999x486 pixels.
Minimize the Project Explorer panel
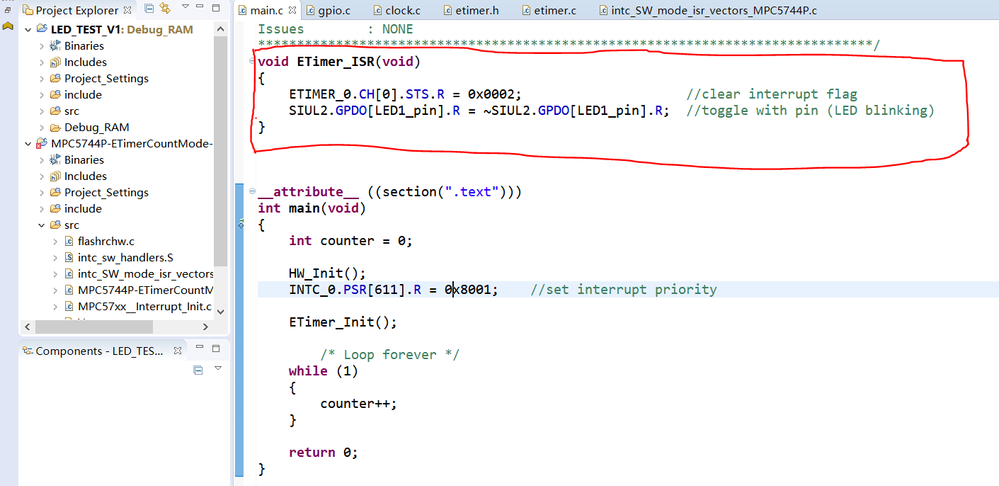point(201,8)
